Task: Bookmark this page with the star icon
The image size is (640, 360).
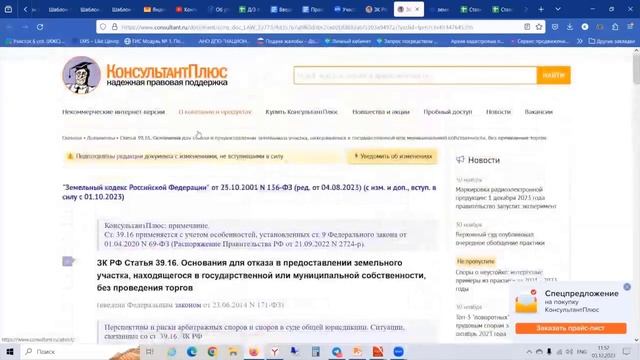Action: (x=539, y=27)
